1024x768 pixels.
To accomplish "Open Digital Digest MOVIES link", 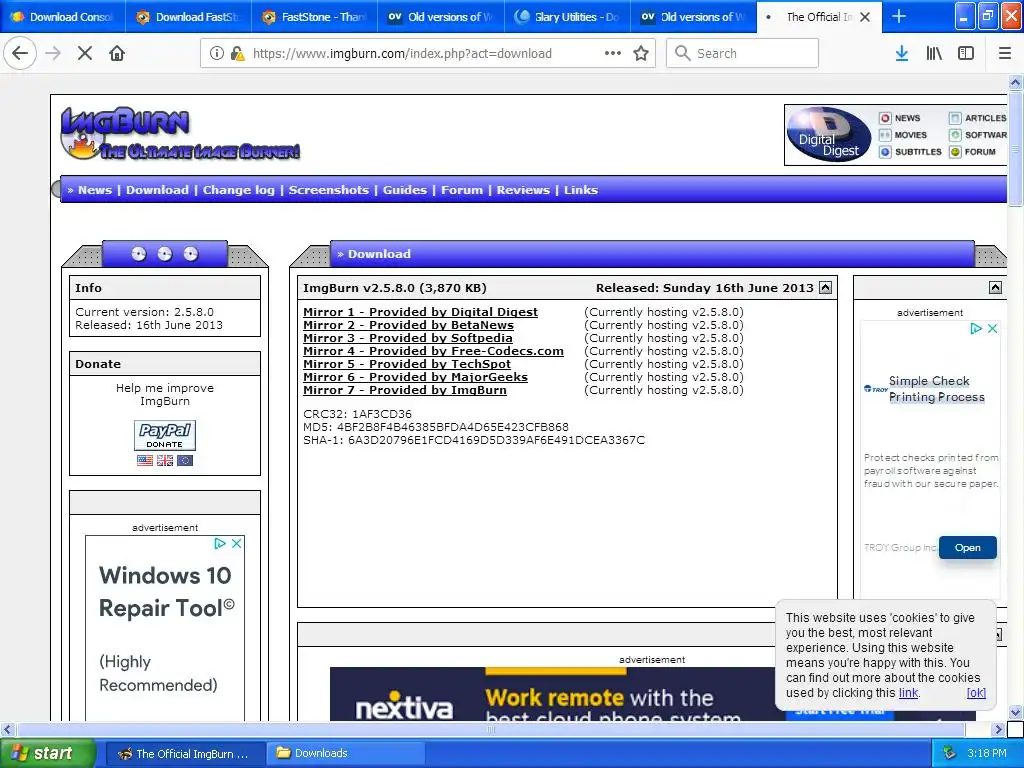I will 903,135.
